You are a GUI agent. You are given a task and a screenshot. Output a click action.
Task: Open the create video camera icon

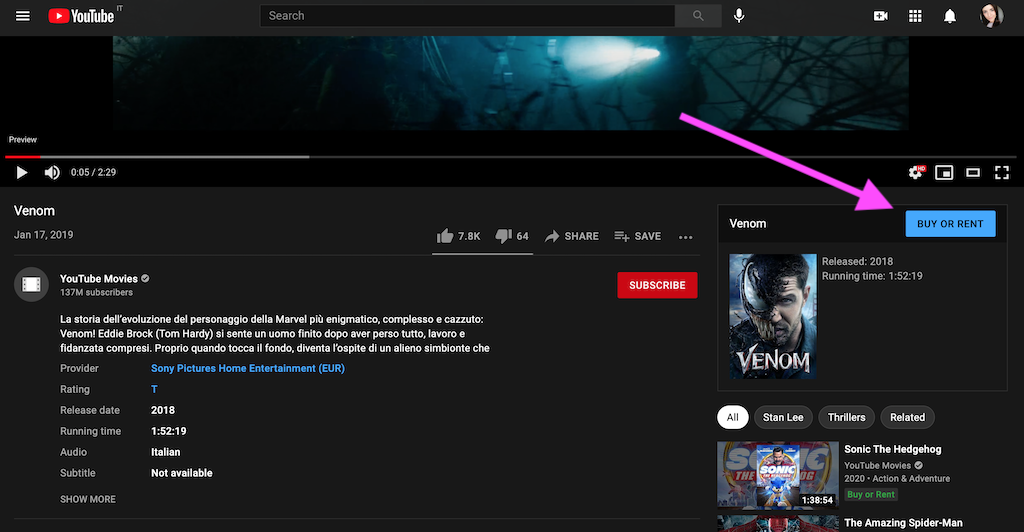coord(880,16)
